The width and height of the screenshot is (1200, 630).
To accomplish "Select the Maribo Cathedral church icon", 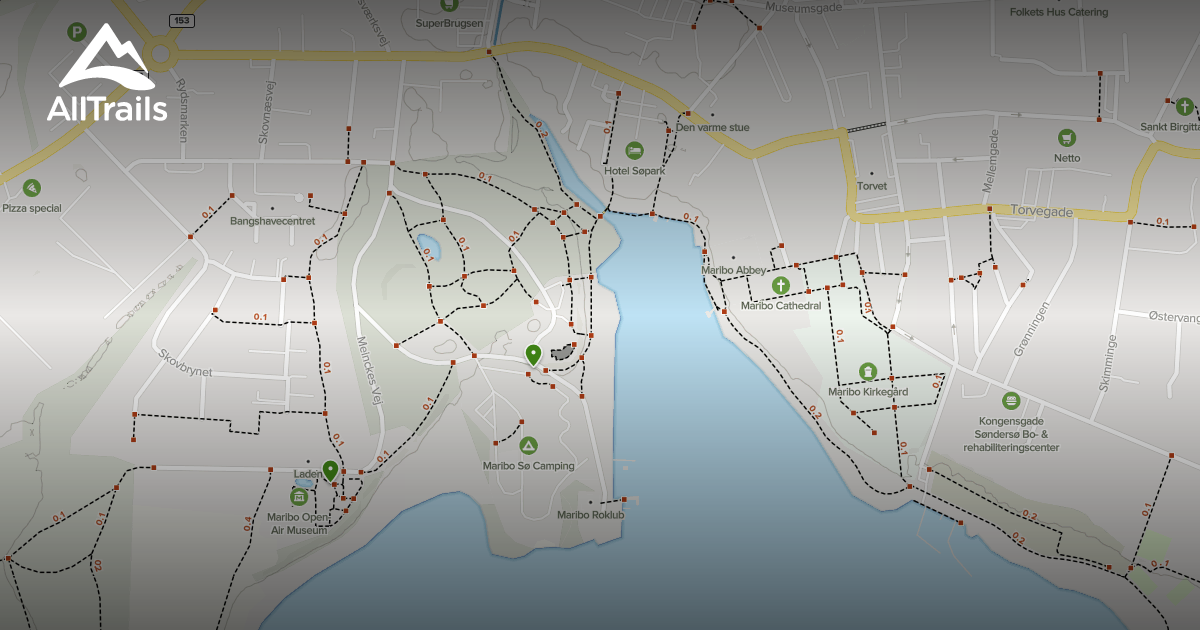I will (779, 287).
